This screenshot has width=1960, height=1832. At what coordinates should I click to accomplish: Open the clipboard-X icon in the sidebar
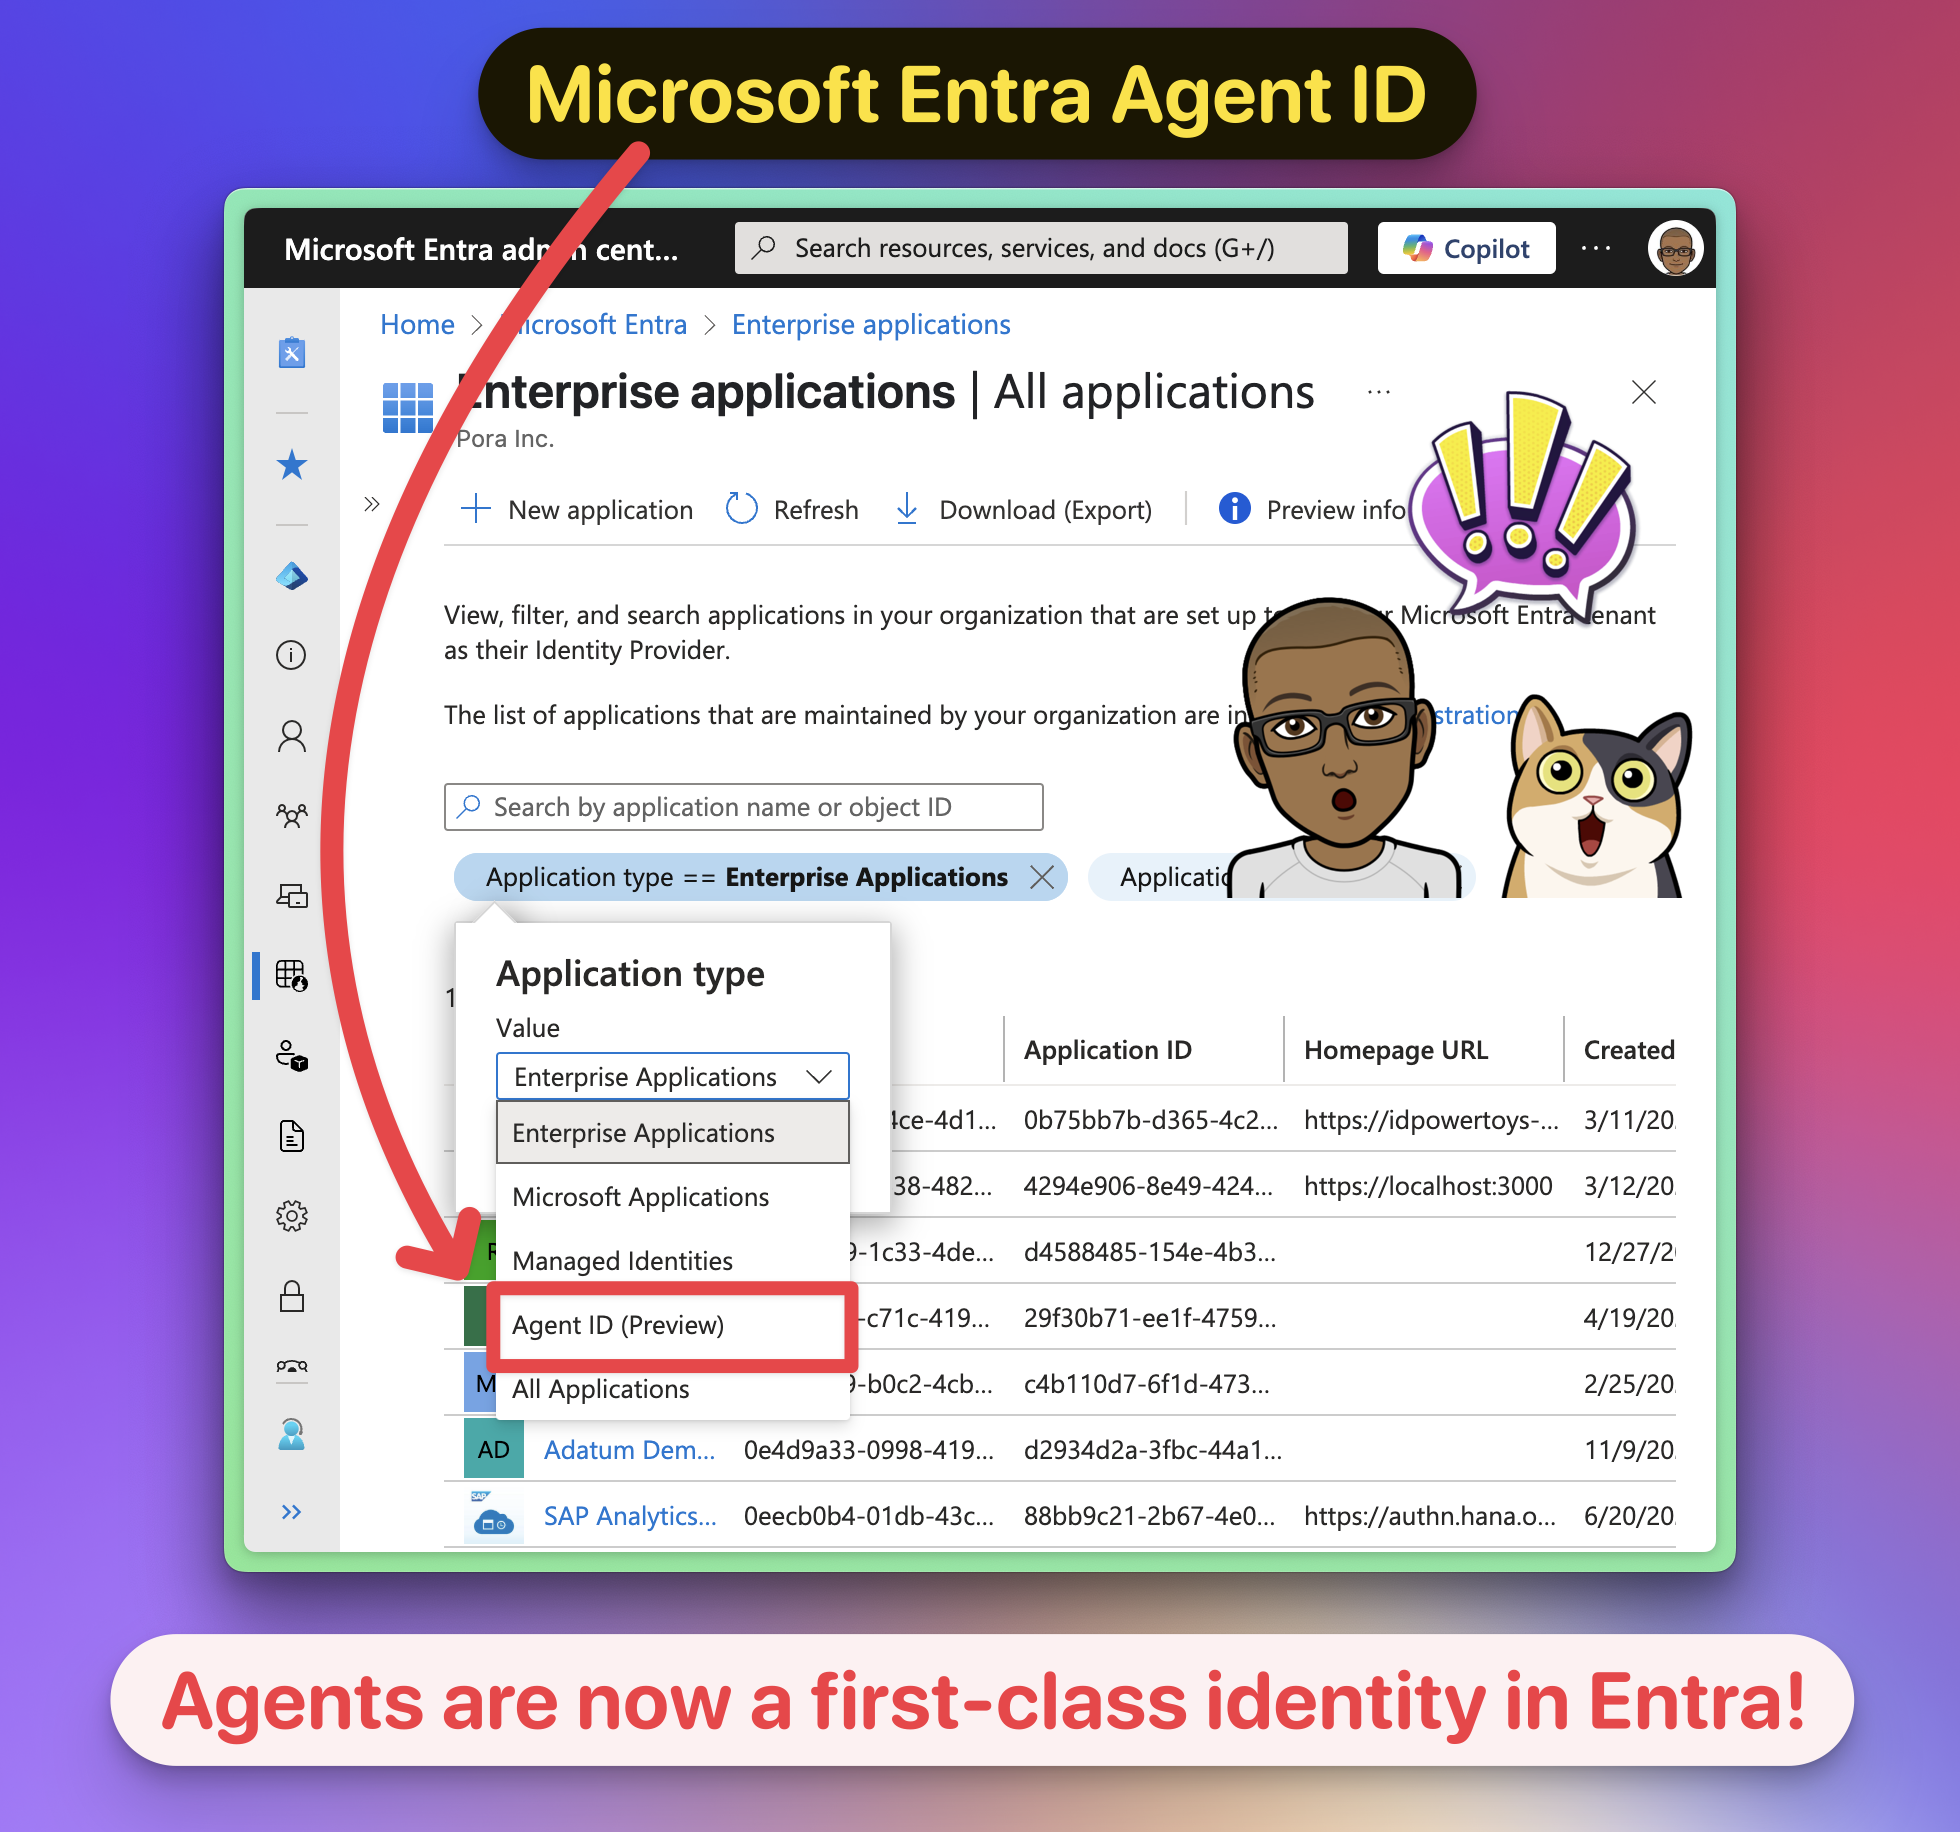click(292, 352)
